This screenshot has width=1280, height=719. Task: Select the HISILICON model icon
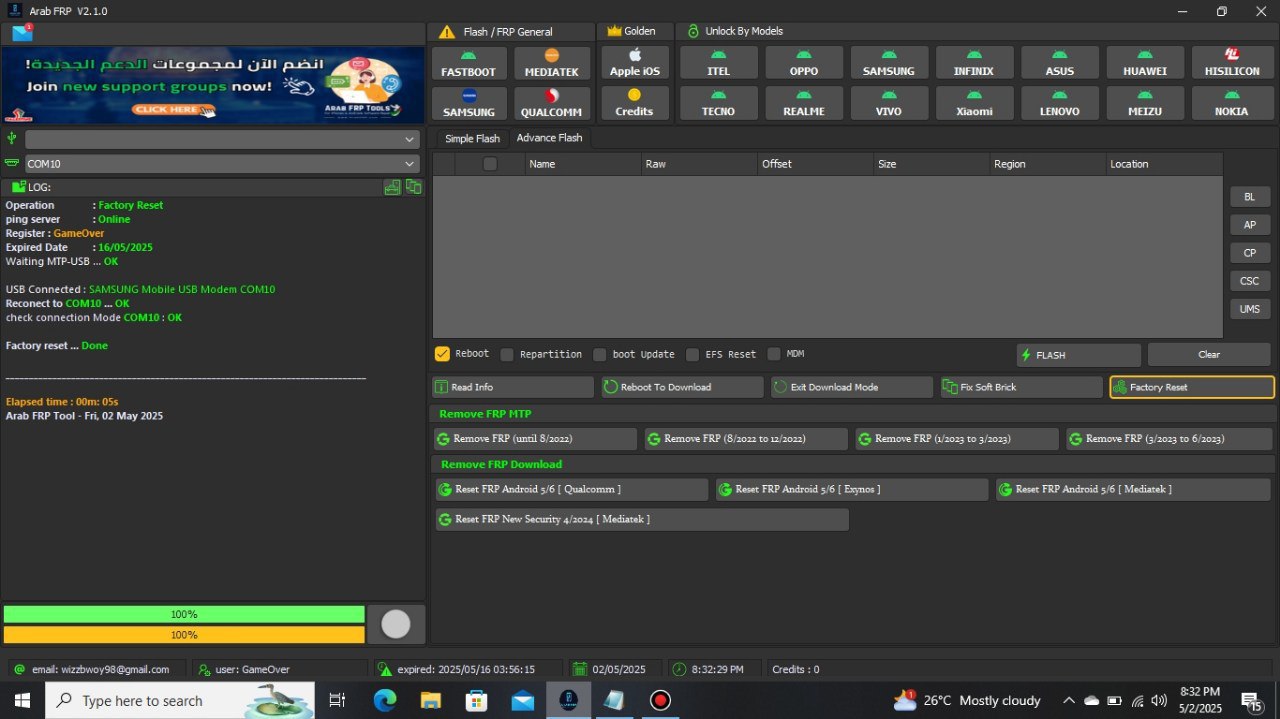(1231, 62)
